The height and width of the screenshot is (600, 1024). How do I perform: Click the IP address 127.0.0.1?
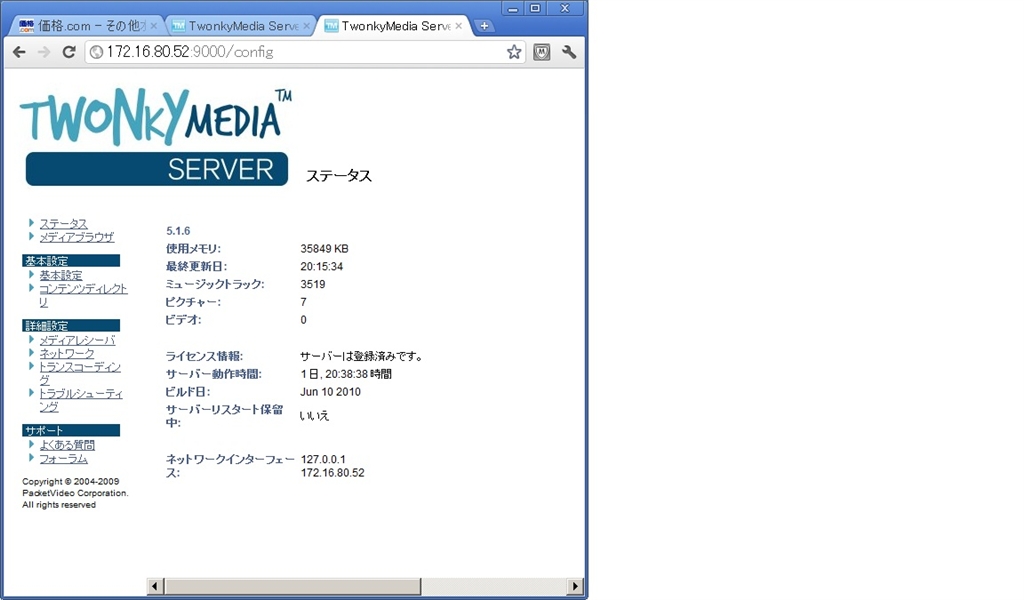point(323,460)
